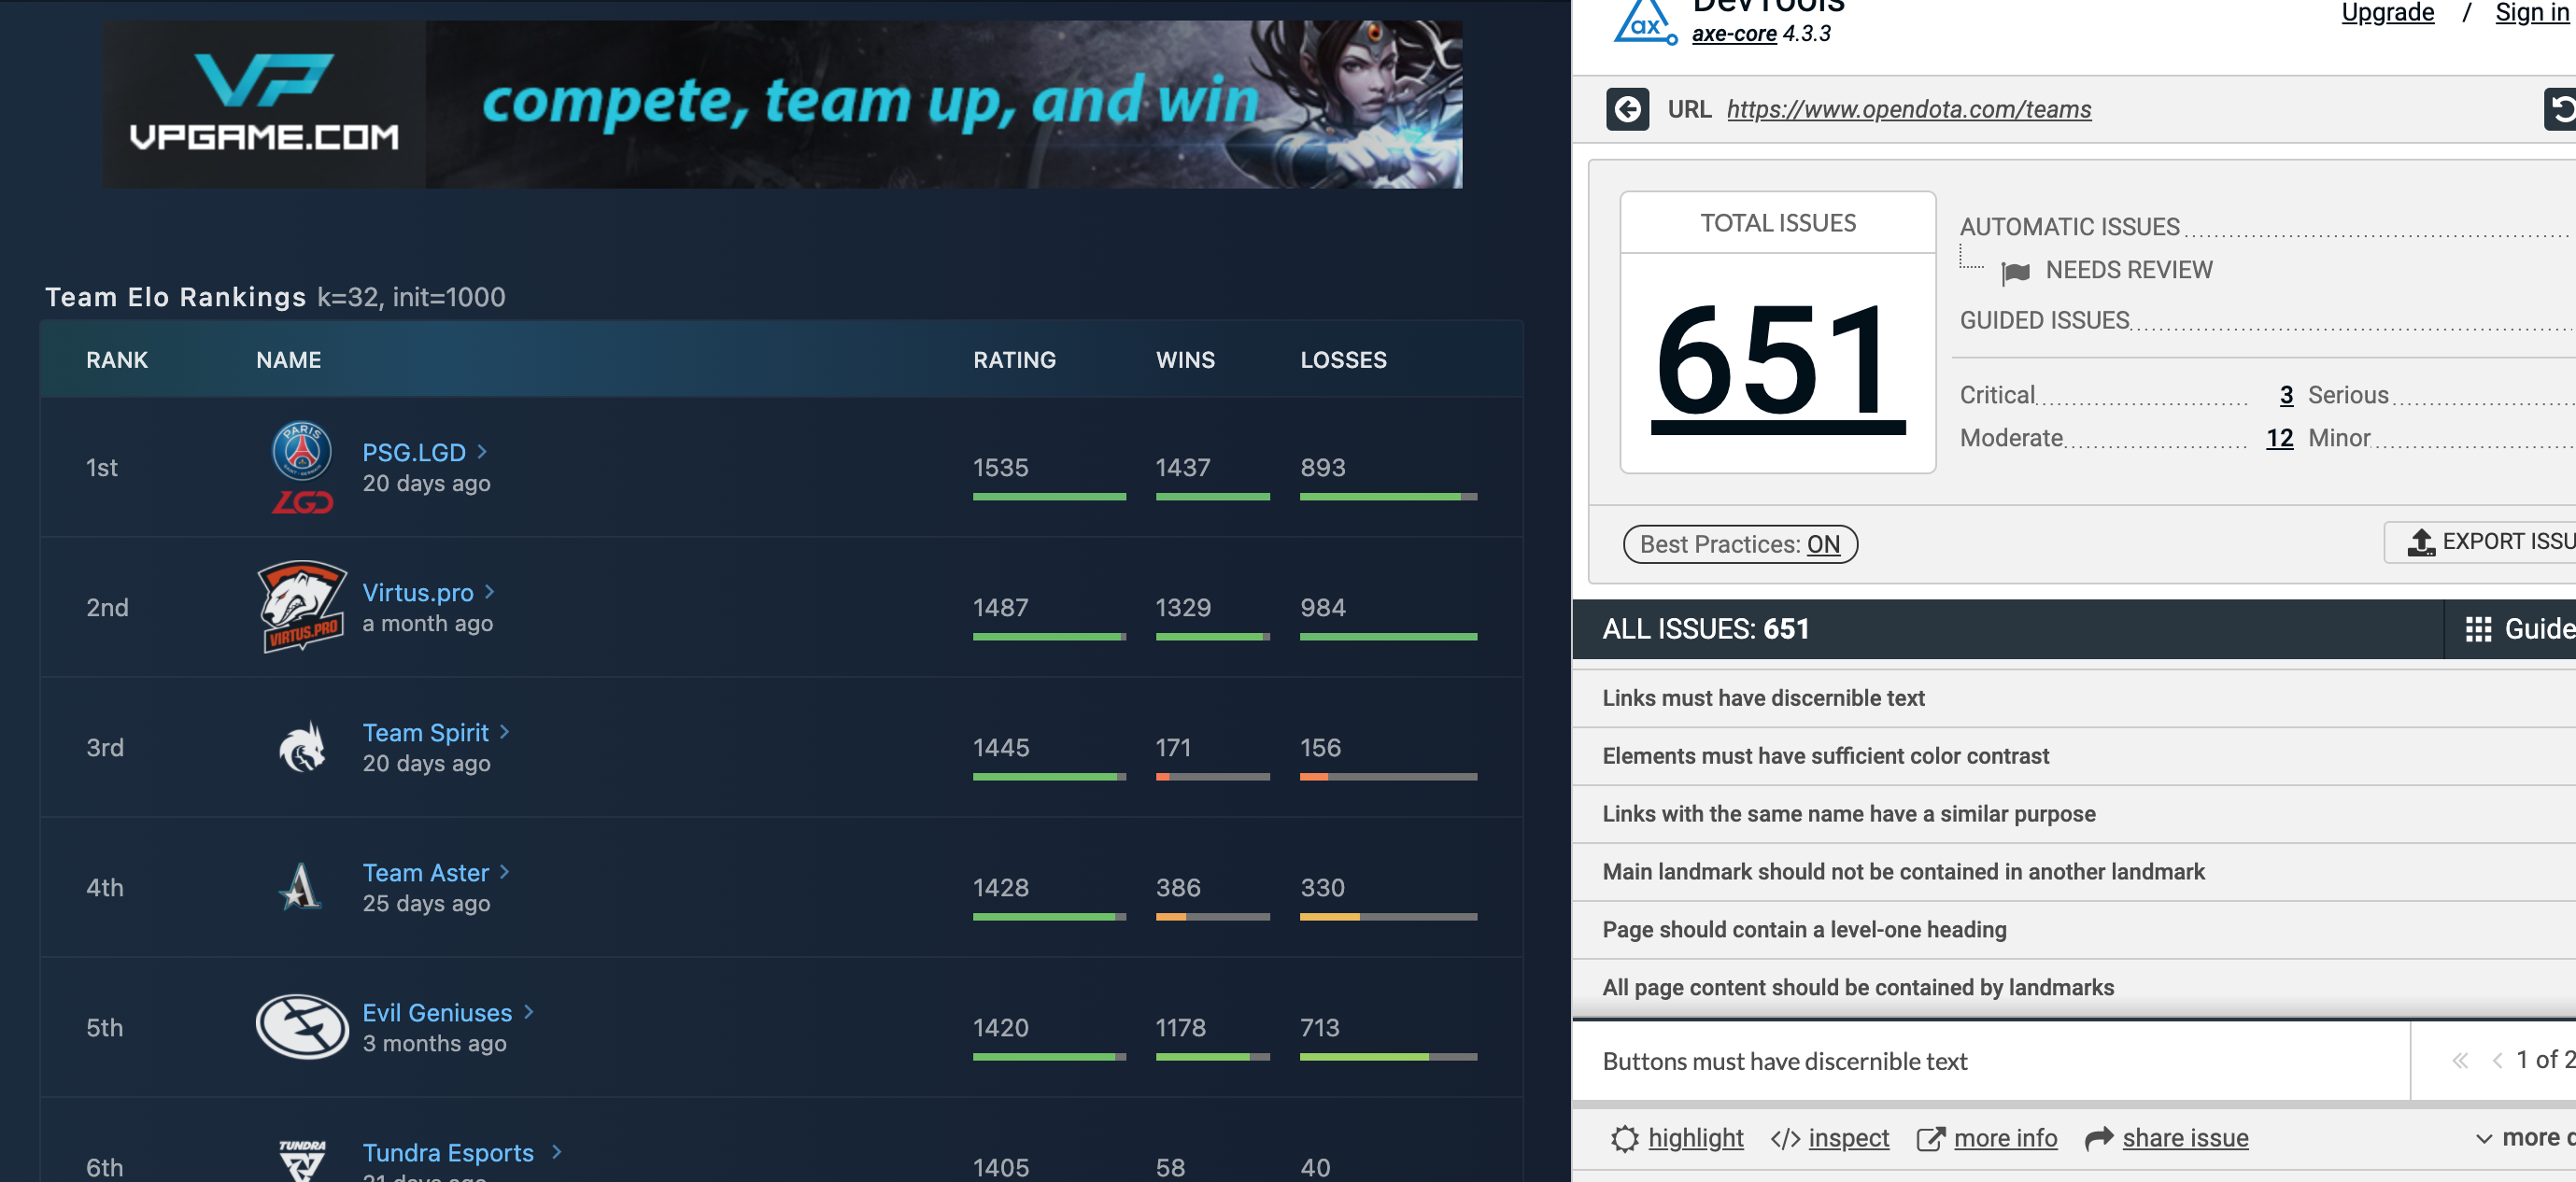
Task: Click the share issue arrow icon
Action: pyautogui.click(x=2099, y=1138)
